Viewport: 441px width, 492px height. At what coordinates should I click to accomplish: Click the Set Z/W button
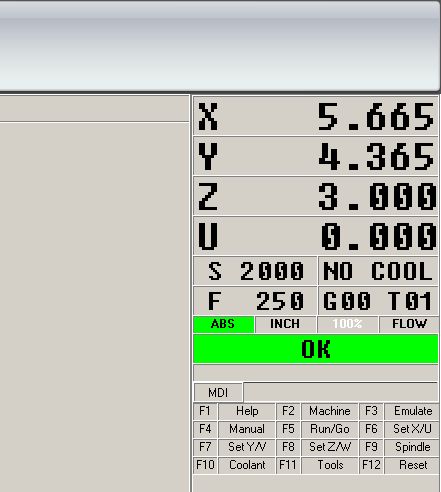point(330,447)
